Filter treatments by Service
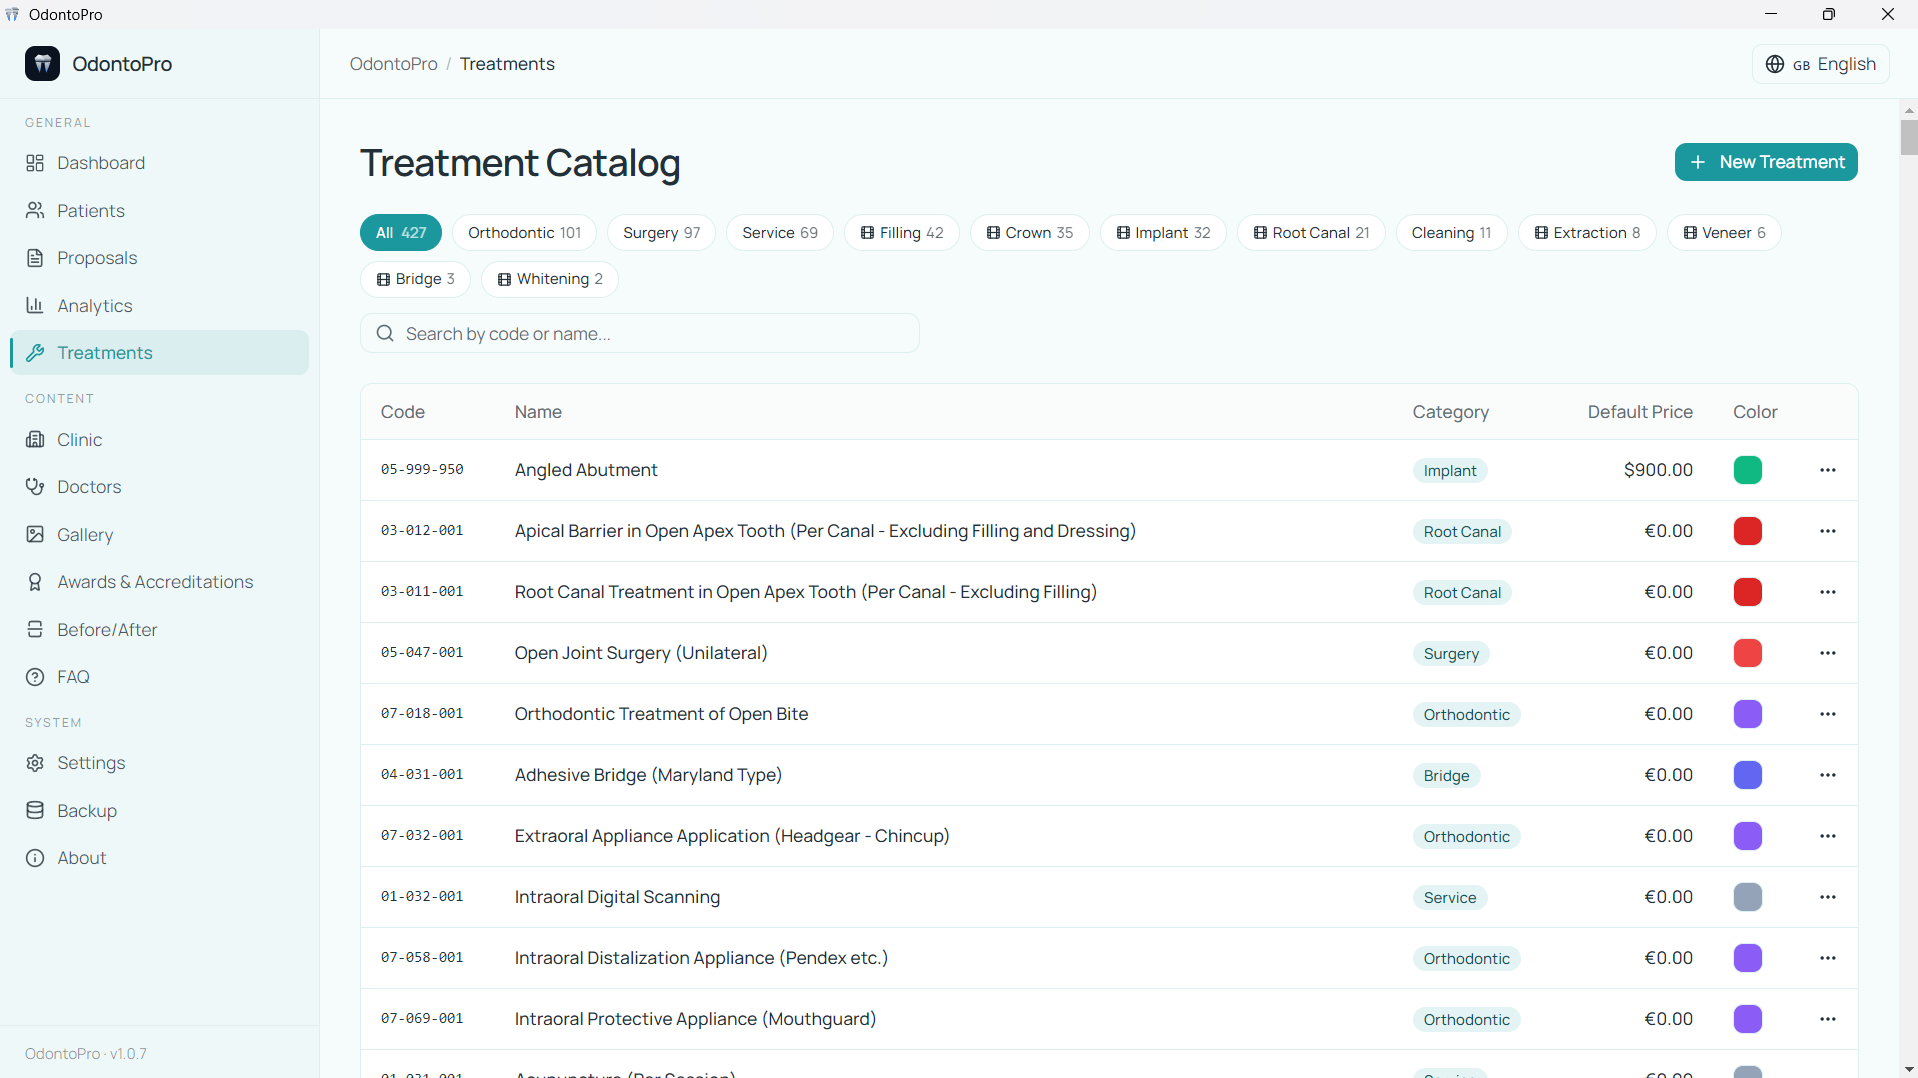 coord(780,233)
